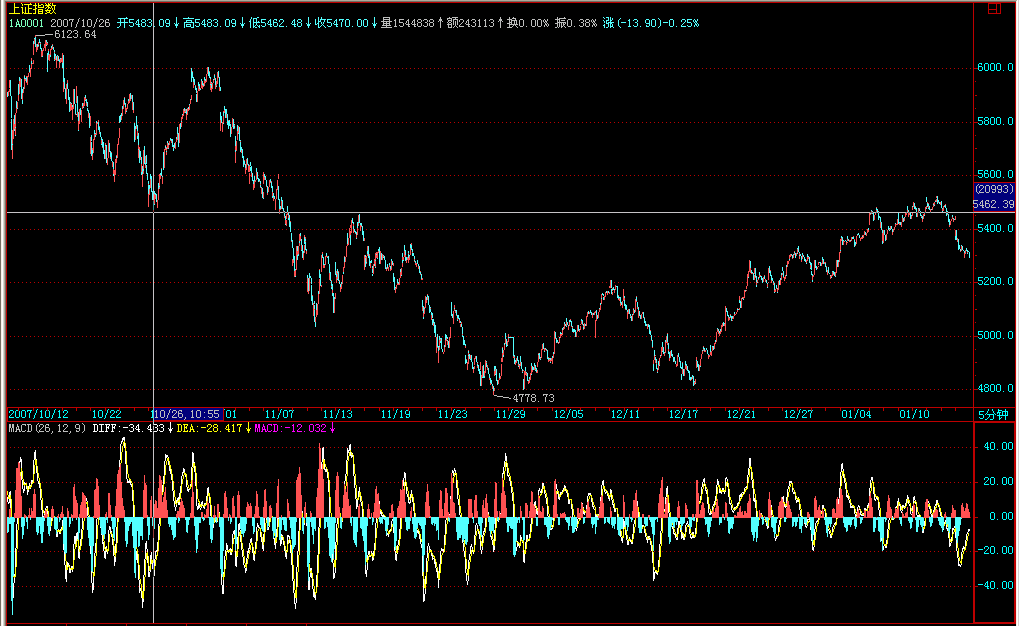Click the blue 5462.39 crosshair price tag

point(994,203)
